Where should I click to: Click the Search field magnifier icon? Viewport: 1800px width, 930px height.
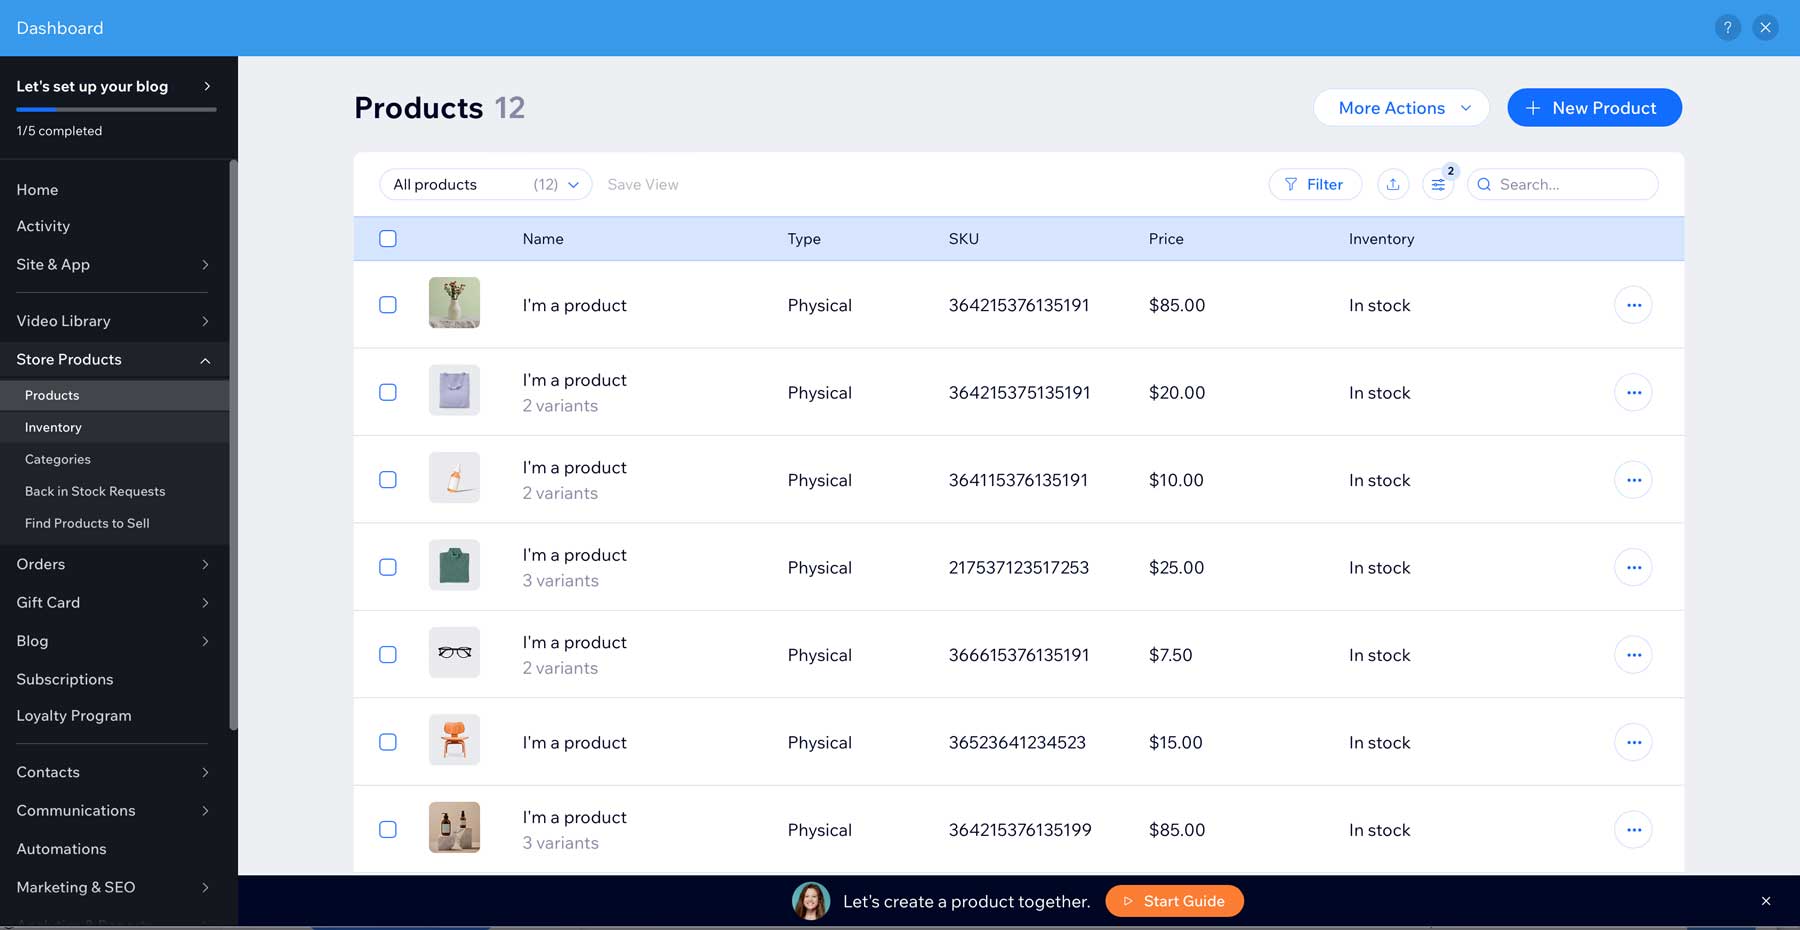point(1484,184)
